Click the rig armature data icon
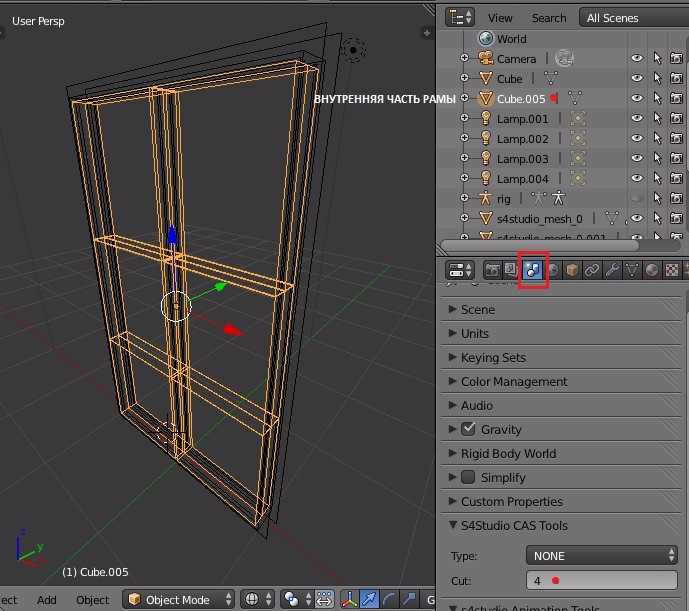This screenshot has width=689, height=611. click(x=539, y=198)
